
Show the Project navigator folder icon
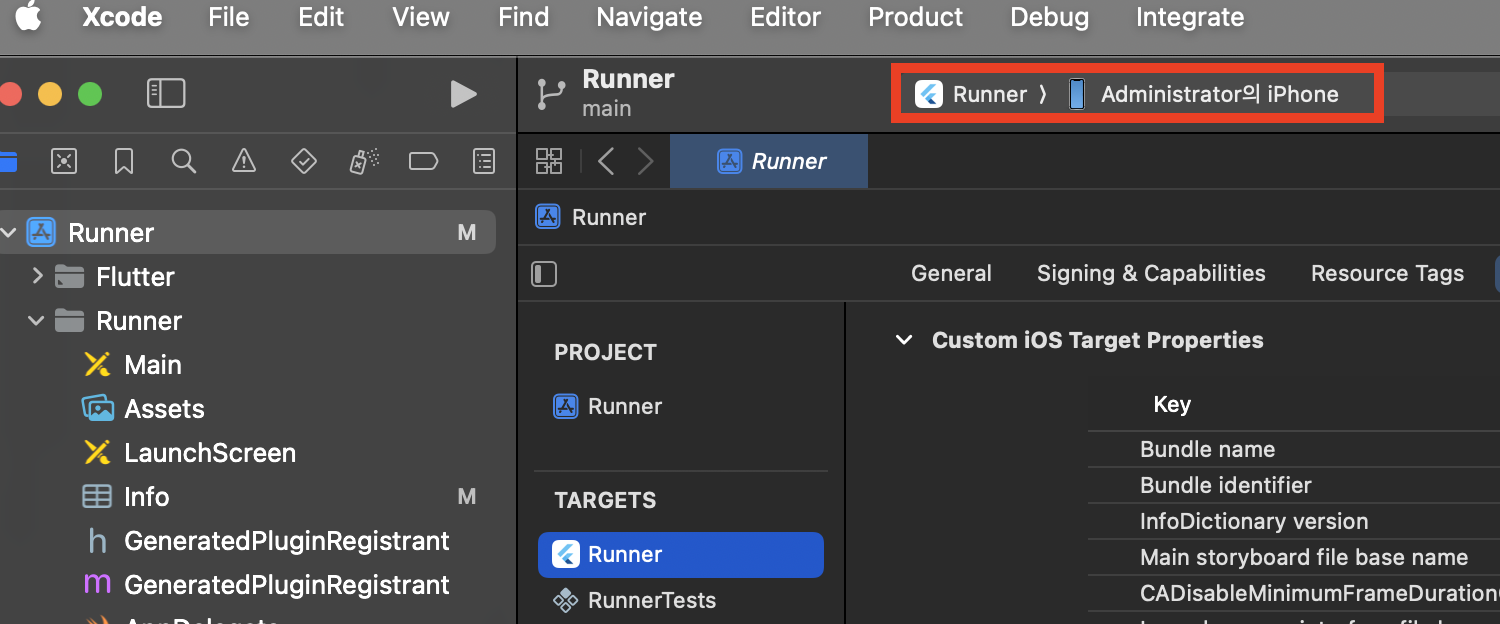pos(8,161)
